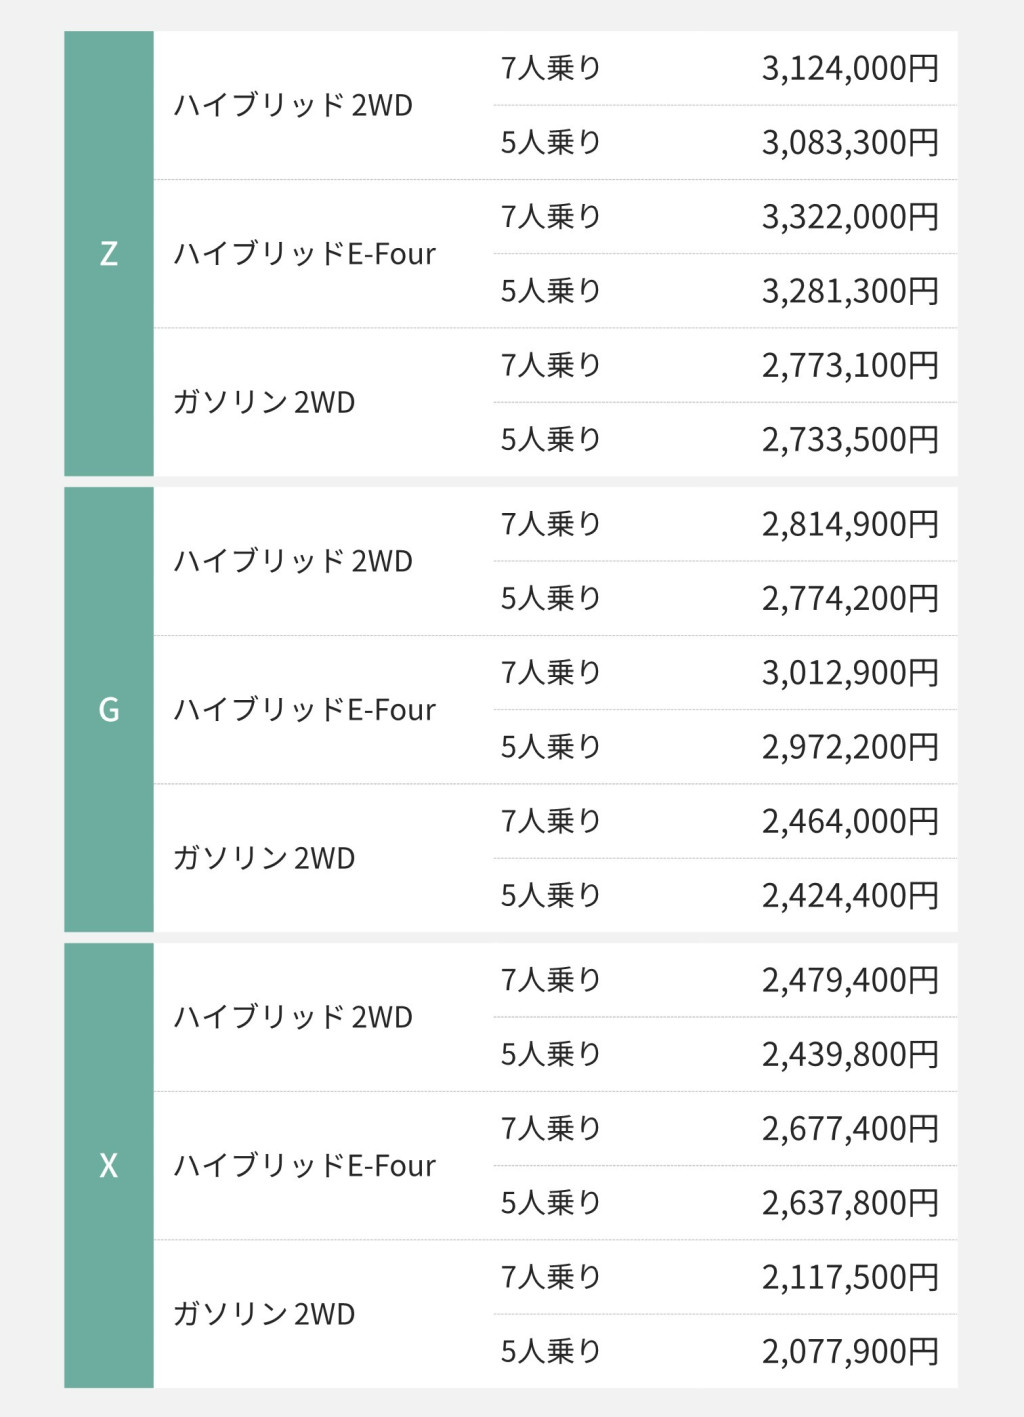Select ハイブリッドE-Four under Z grade

point(305,254)
